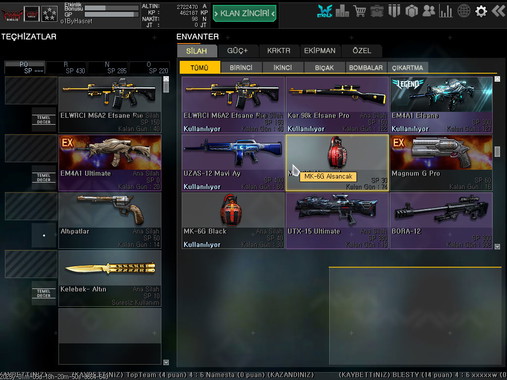Open the gift box package icon
The height and width of the screenshot is (380, 507).
[x=411, y=11]
